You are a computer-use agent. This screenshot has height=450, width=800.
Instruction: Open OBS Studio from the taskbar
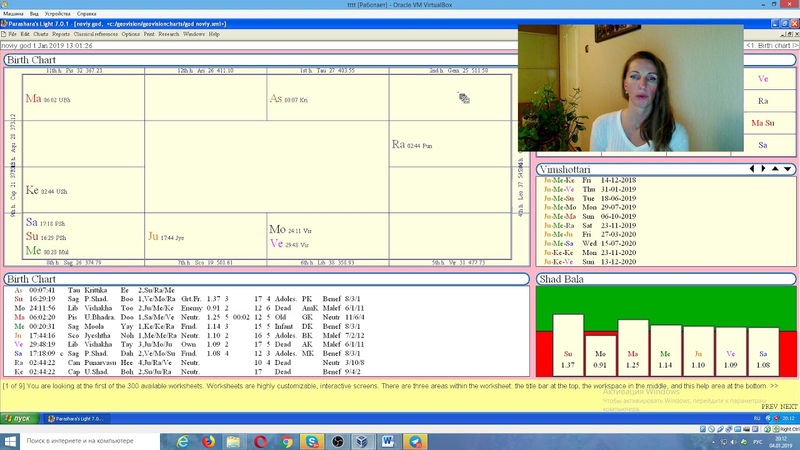[x=337, y=441]
